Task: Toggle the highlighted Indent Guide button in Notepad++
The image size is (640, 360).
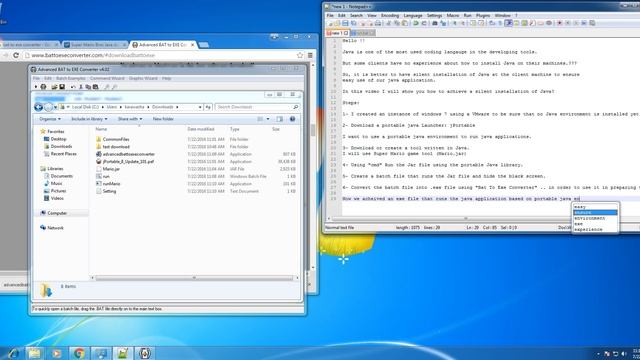Action: pos(509,23)
